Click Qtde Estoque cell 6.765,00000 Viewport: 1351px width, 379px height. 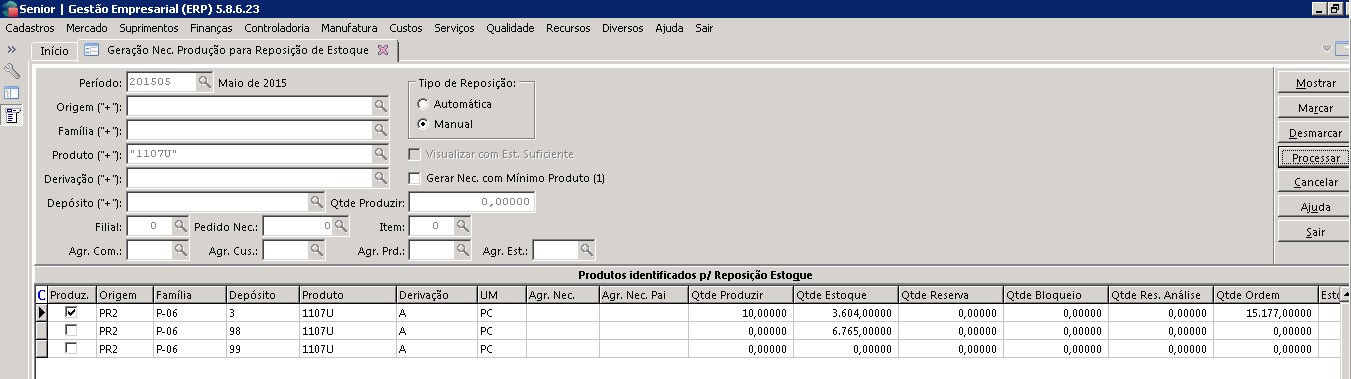tap(845, 330)
